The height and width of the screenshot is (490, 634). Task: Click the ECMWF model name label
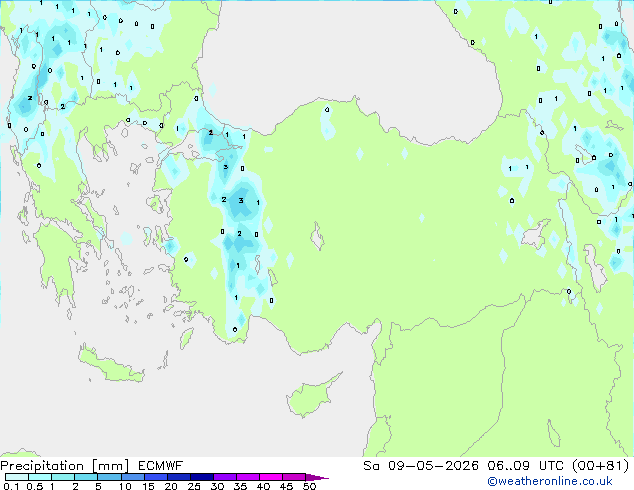161,466
